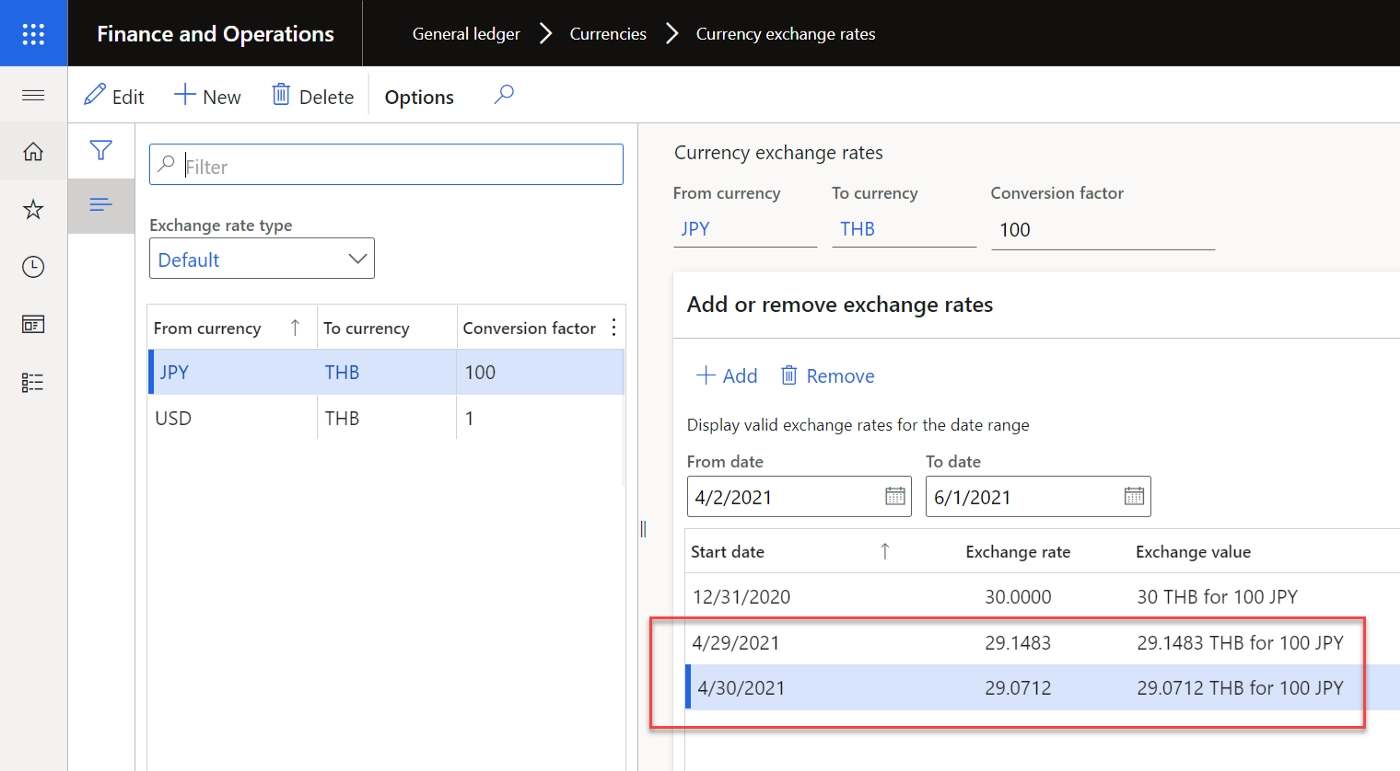This screenshot has height=771, width=1400.
Task: Click exchange rate 30.0000 cell
Action: (1018, 597)
